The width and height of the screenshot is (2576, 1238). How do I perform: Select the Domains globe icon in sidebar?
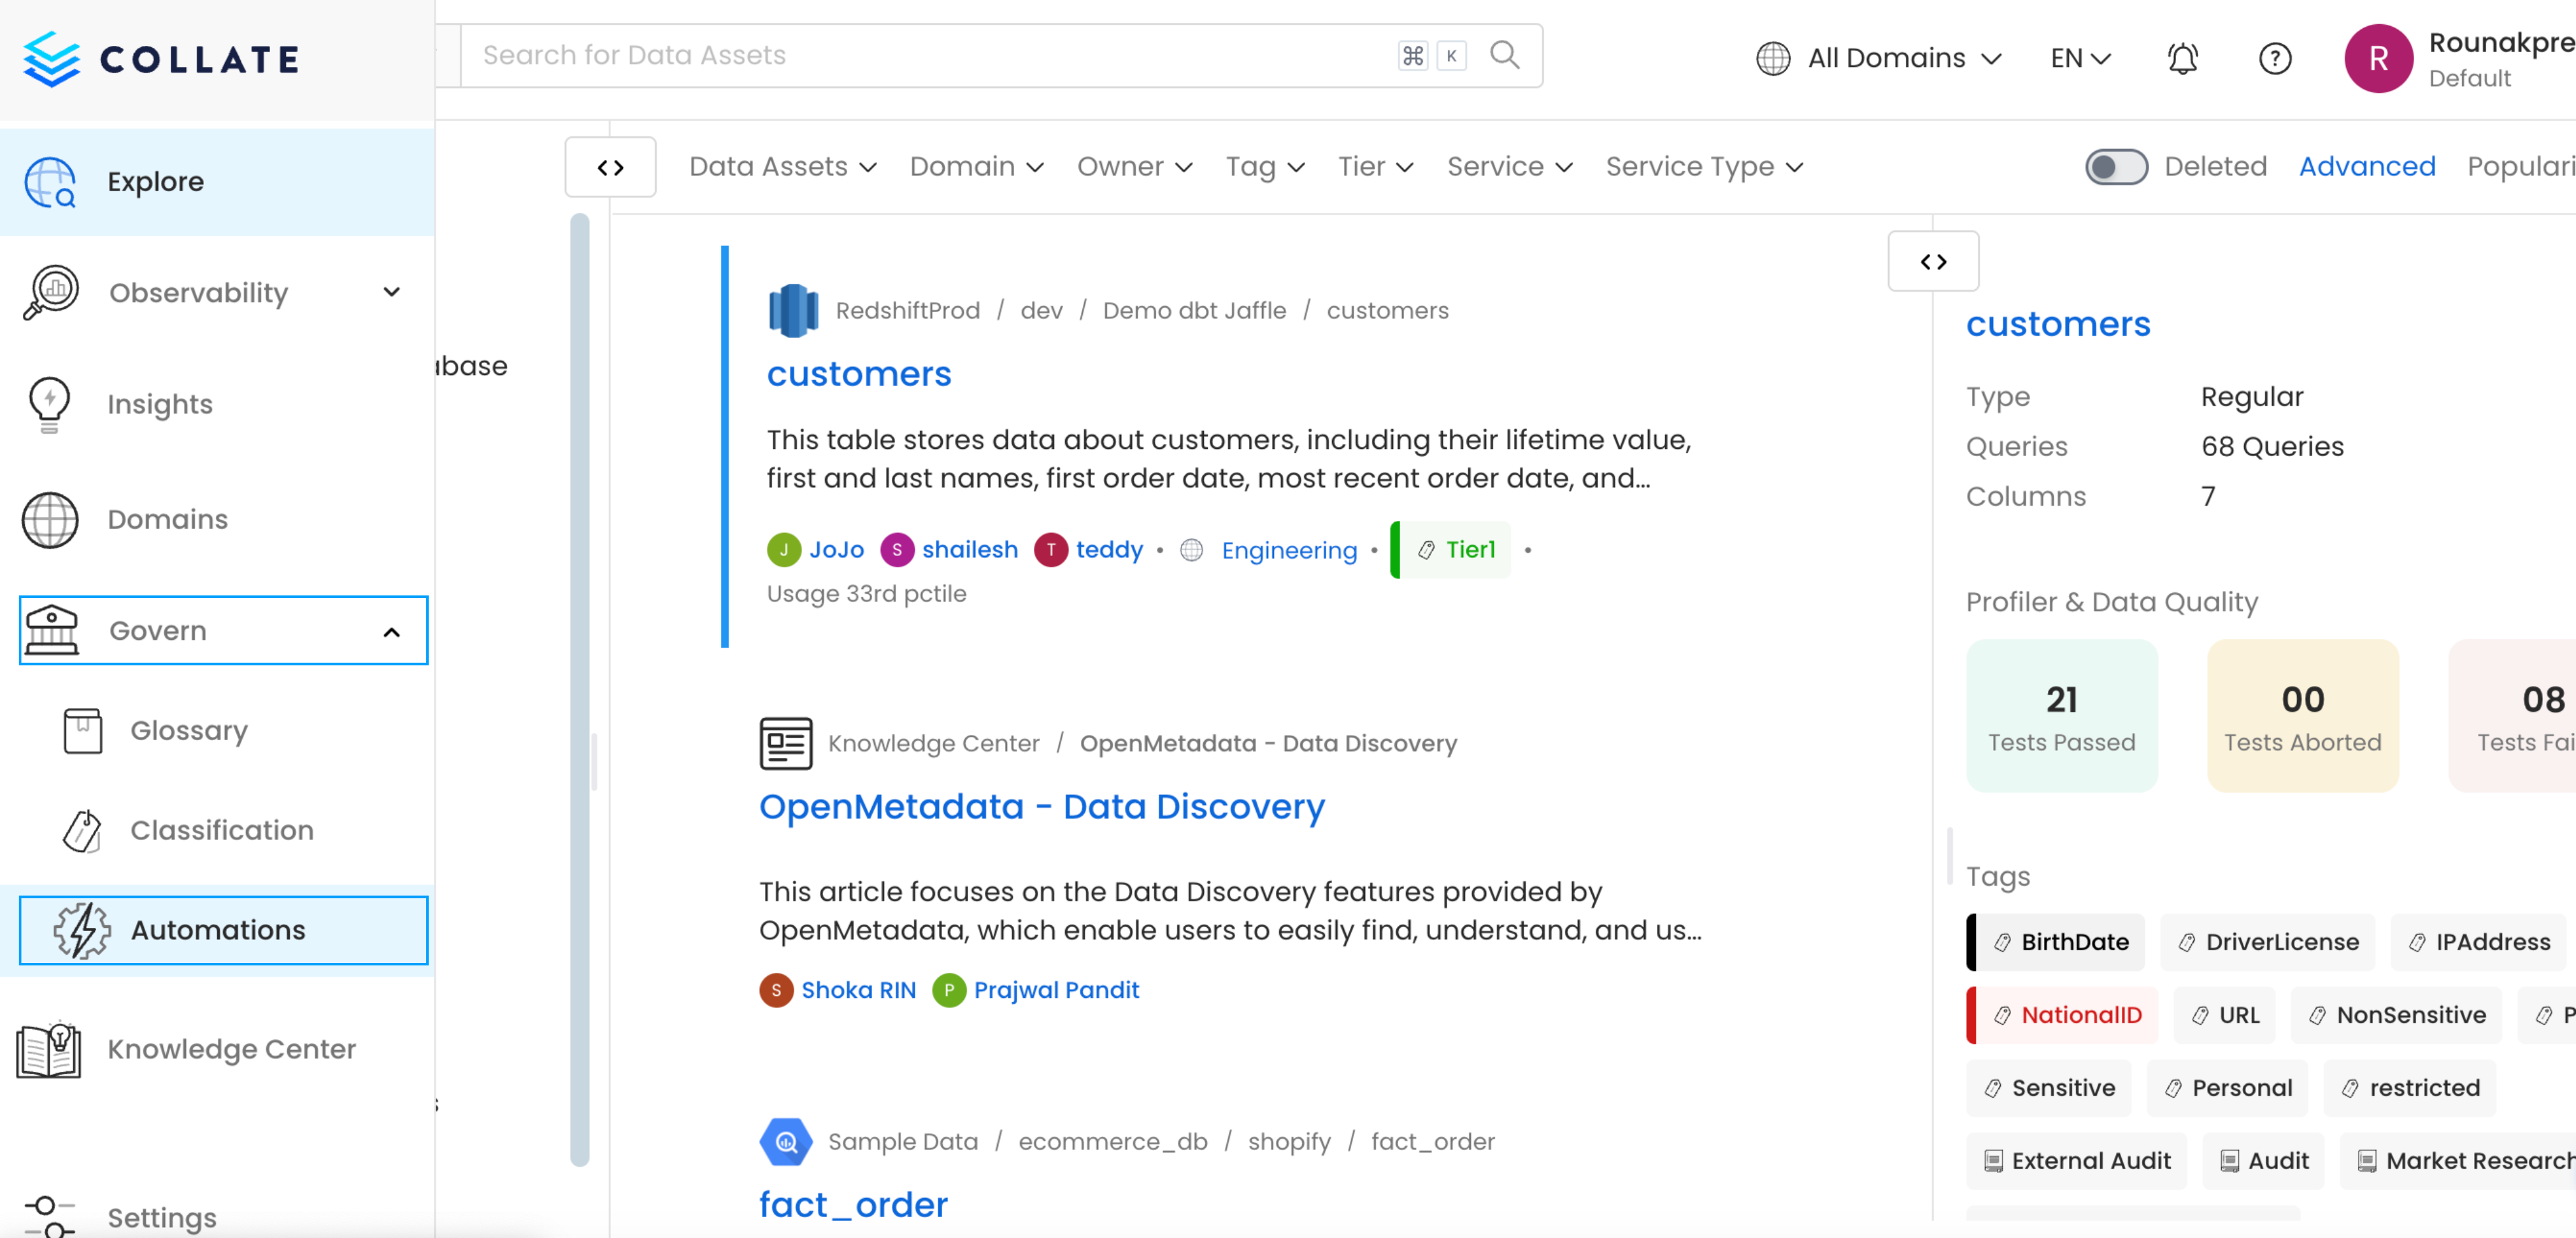(x=49, y=519)
